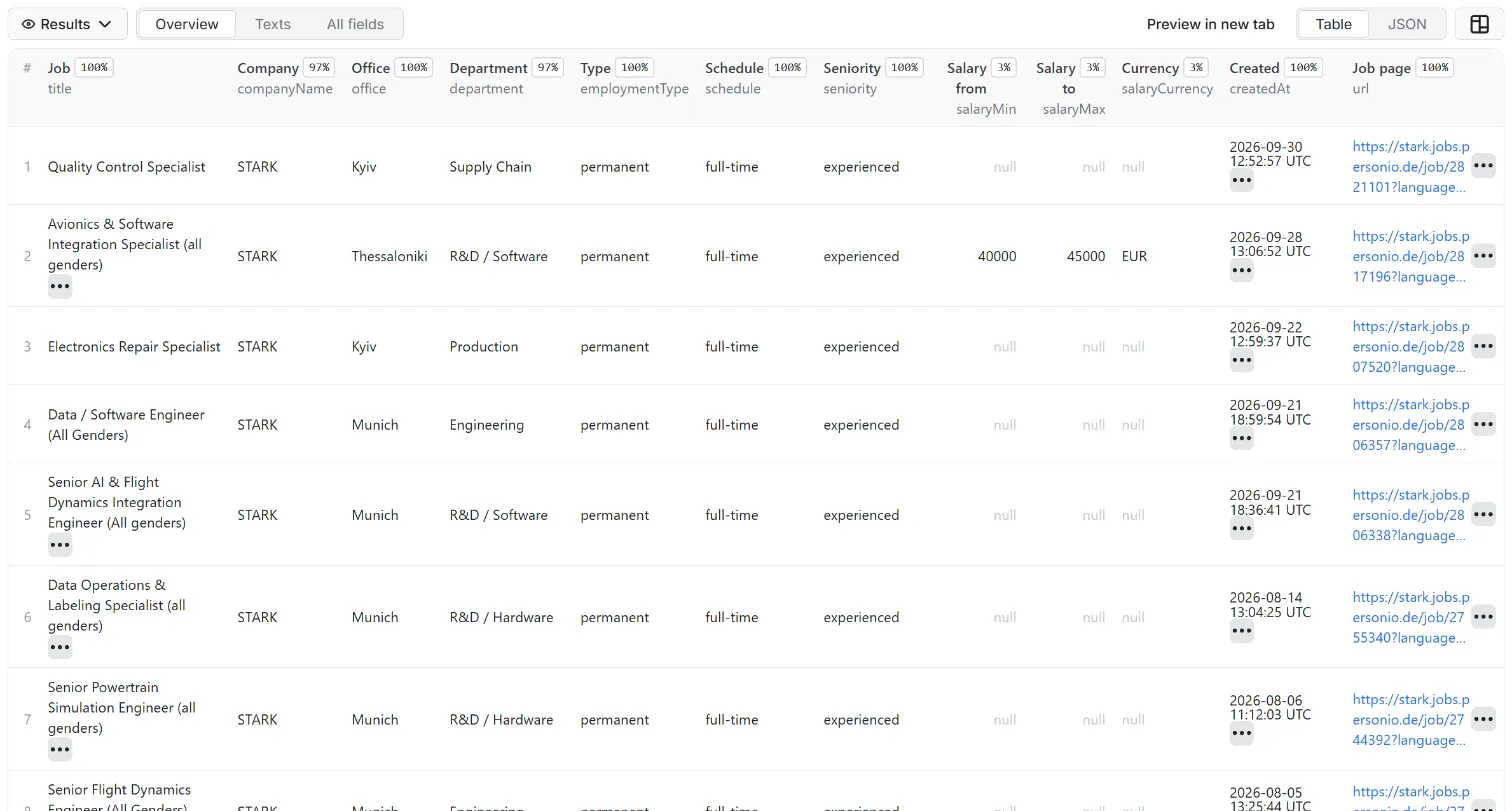Open job link ending 2817196
The height and width of the screenshot is (811, 1512).
coord(1411,257)
